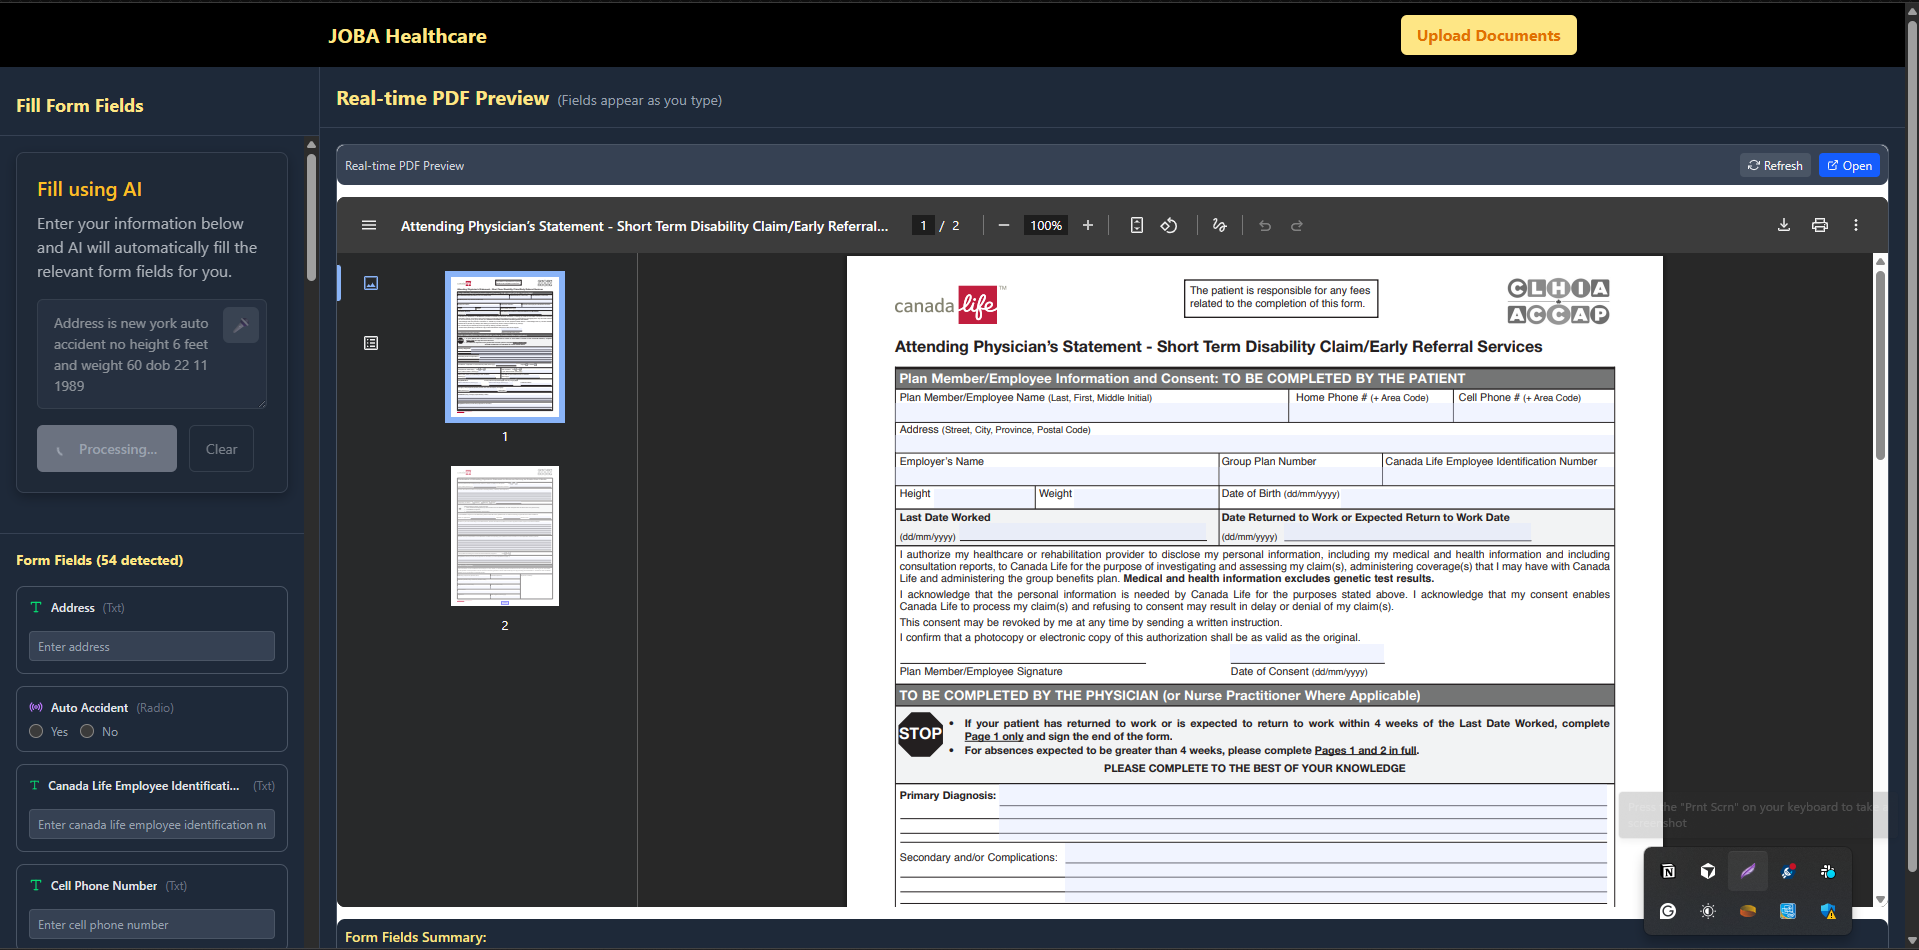
Task: Open the PDF preview in new window
Action: click(1849, 166)
